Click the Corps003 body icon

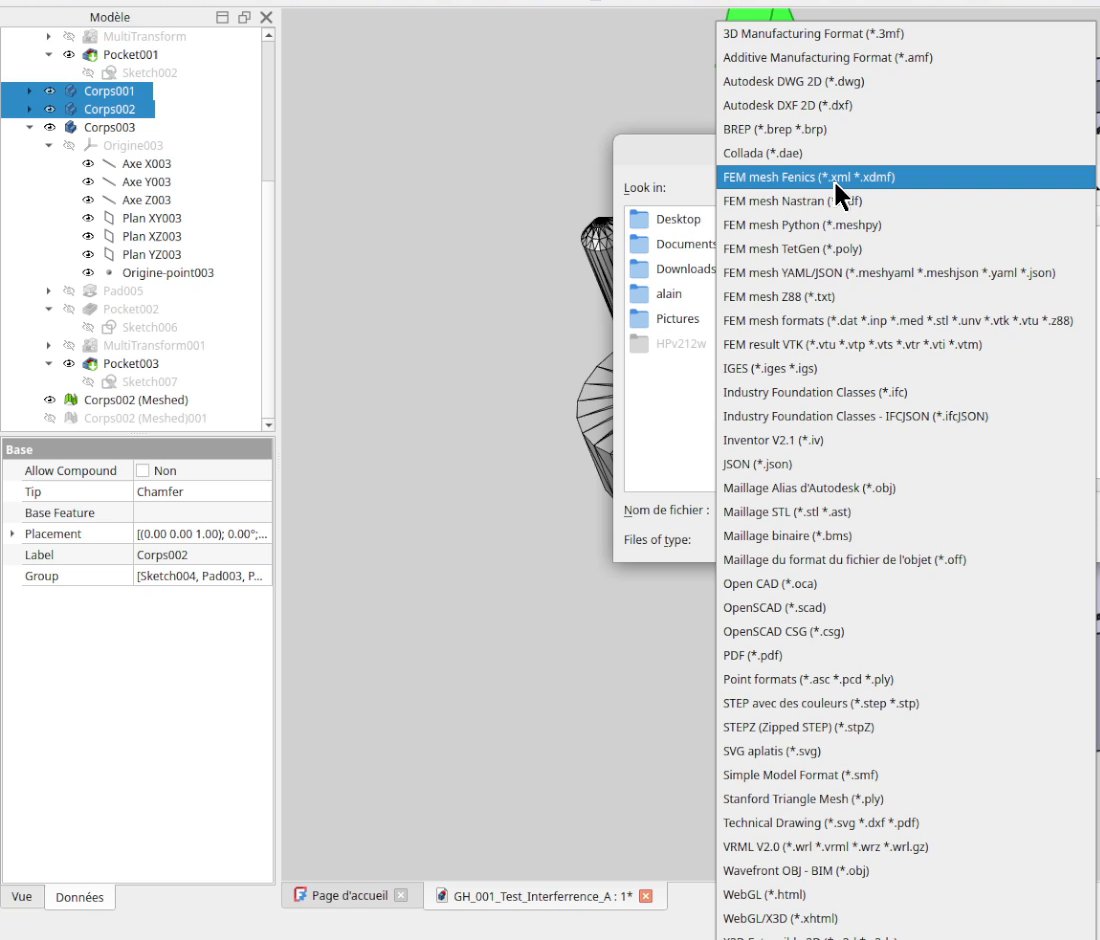[x=71, y=127]
